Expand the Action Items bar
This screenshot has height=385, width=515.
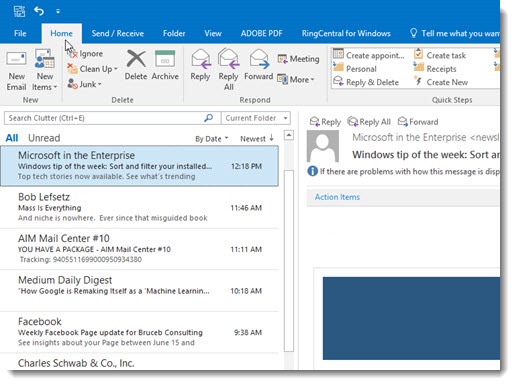coord(403,197)
